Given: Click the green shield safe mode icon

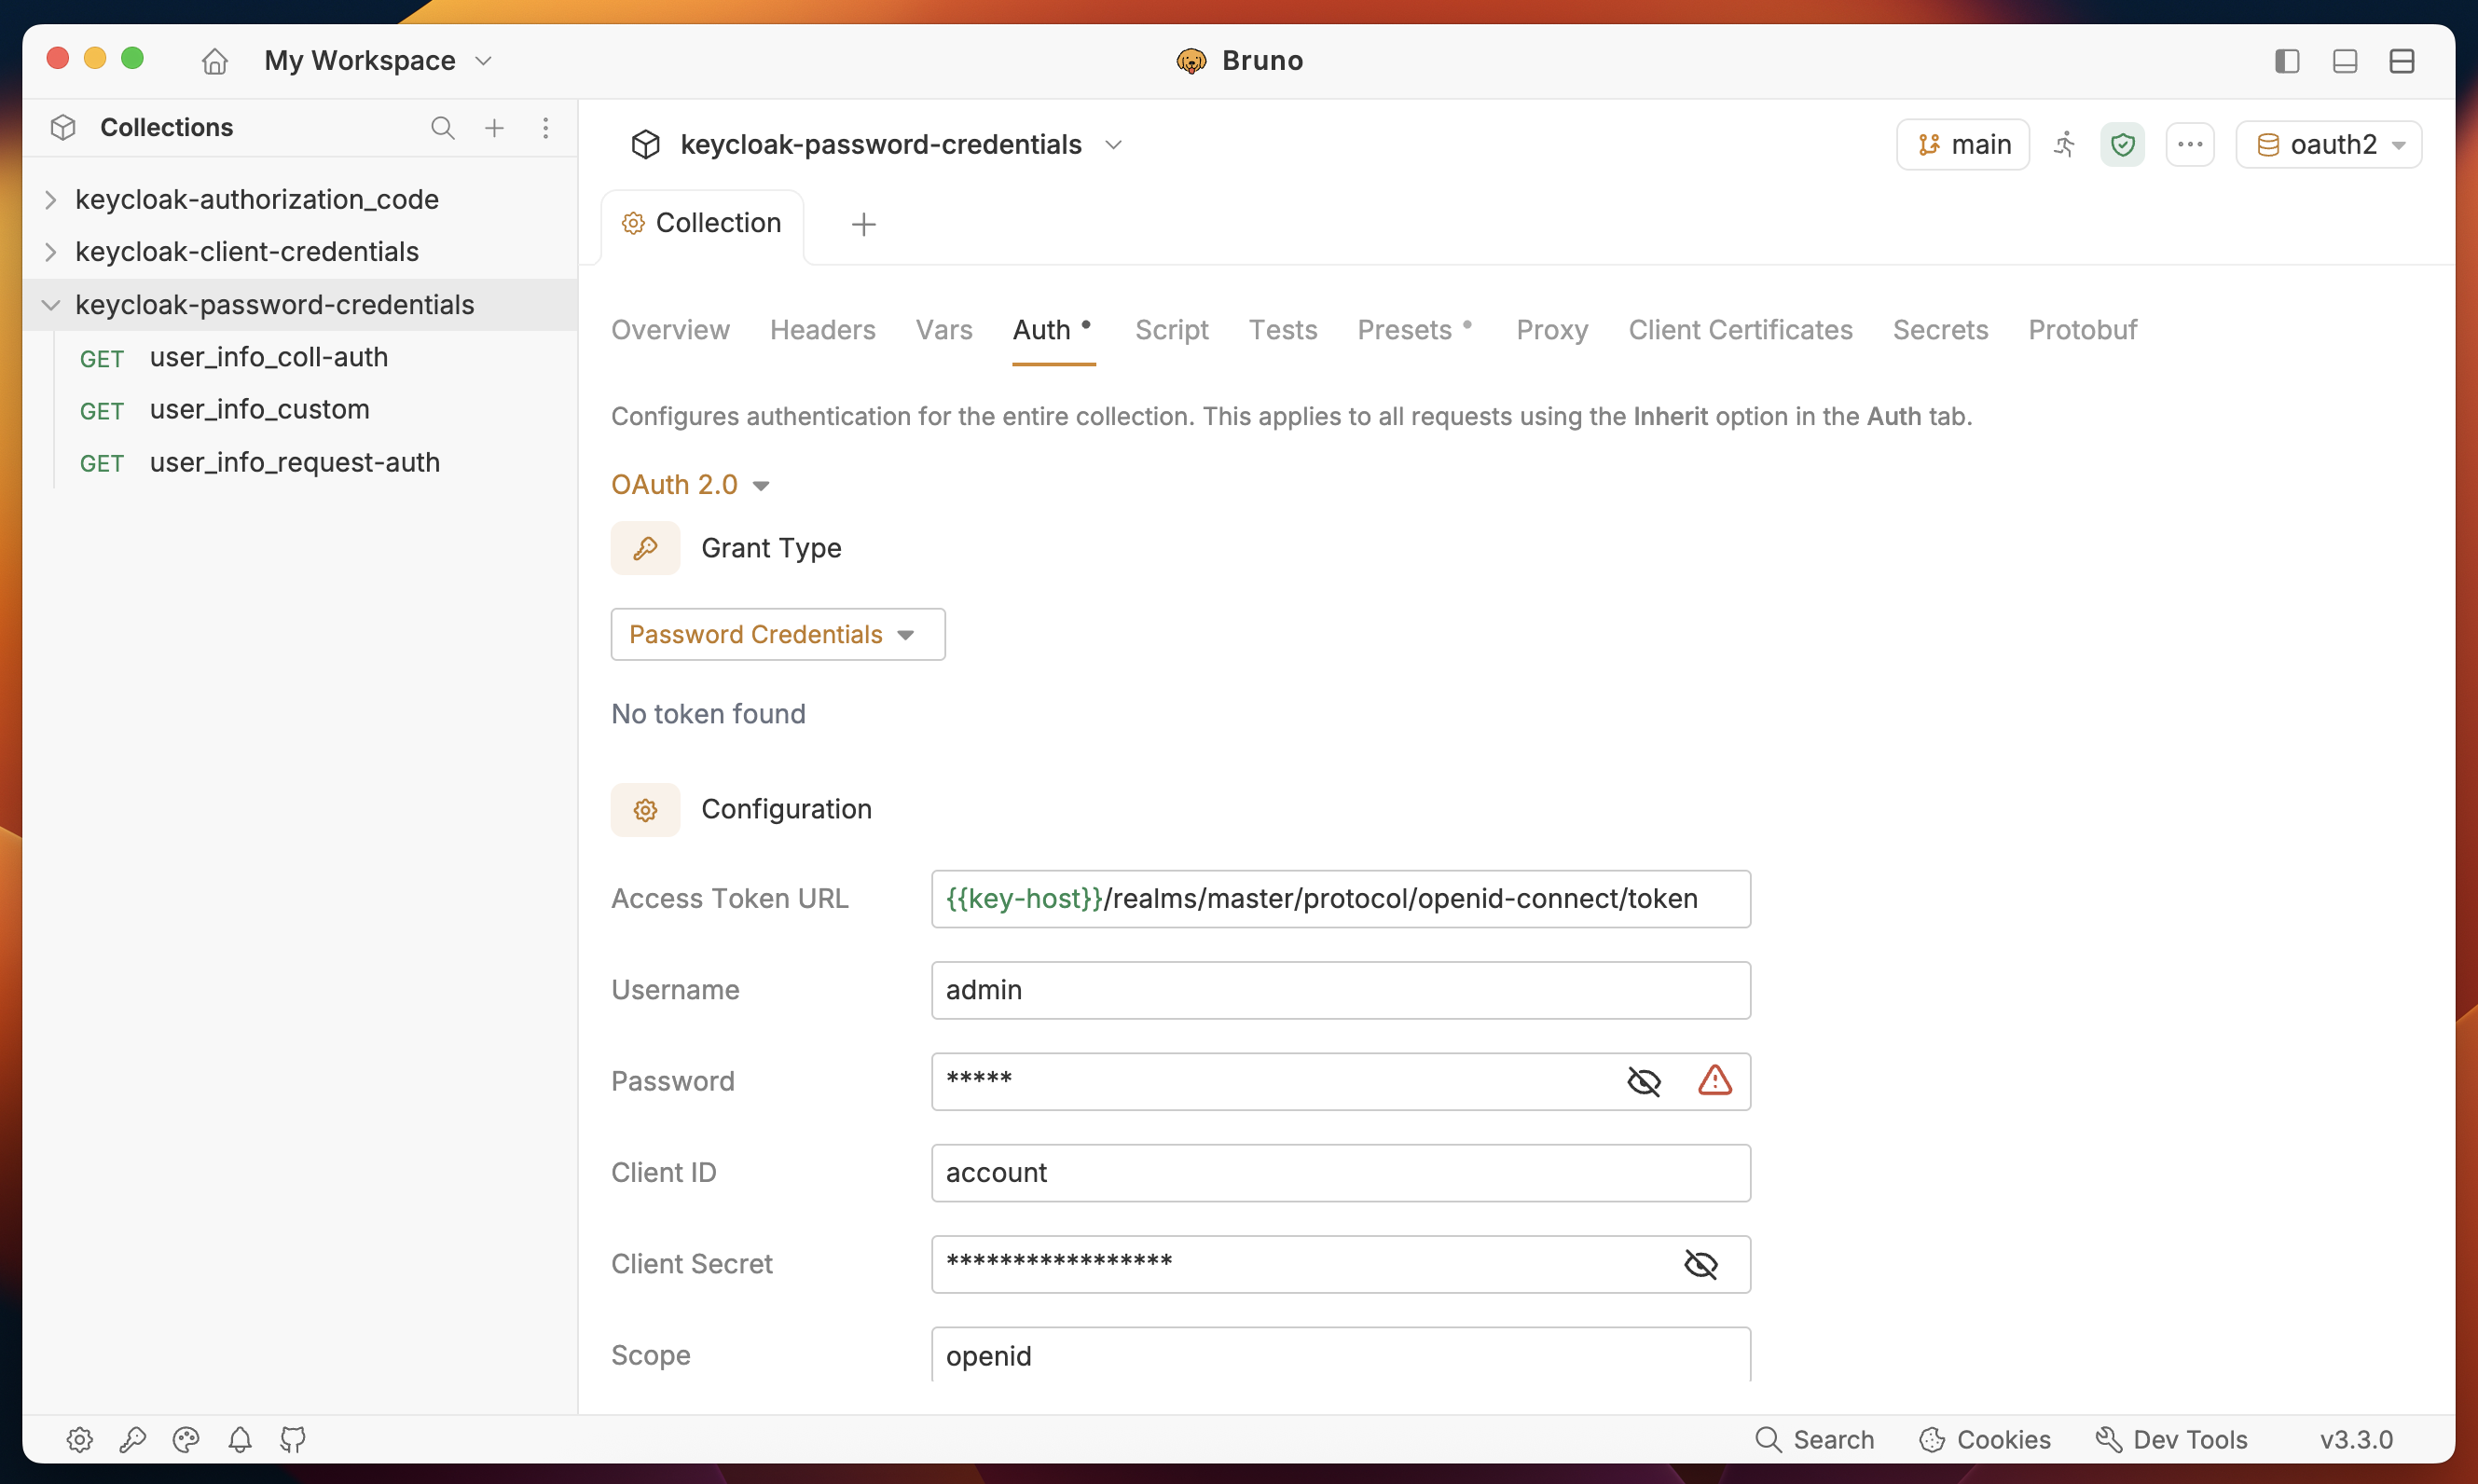Looking at the screenshot, I should (x=2122, y=145).
